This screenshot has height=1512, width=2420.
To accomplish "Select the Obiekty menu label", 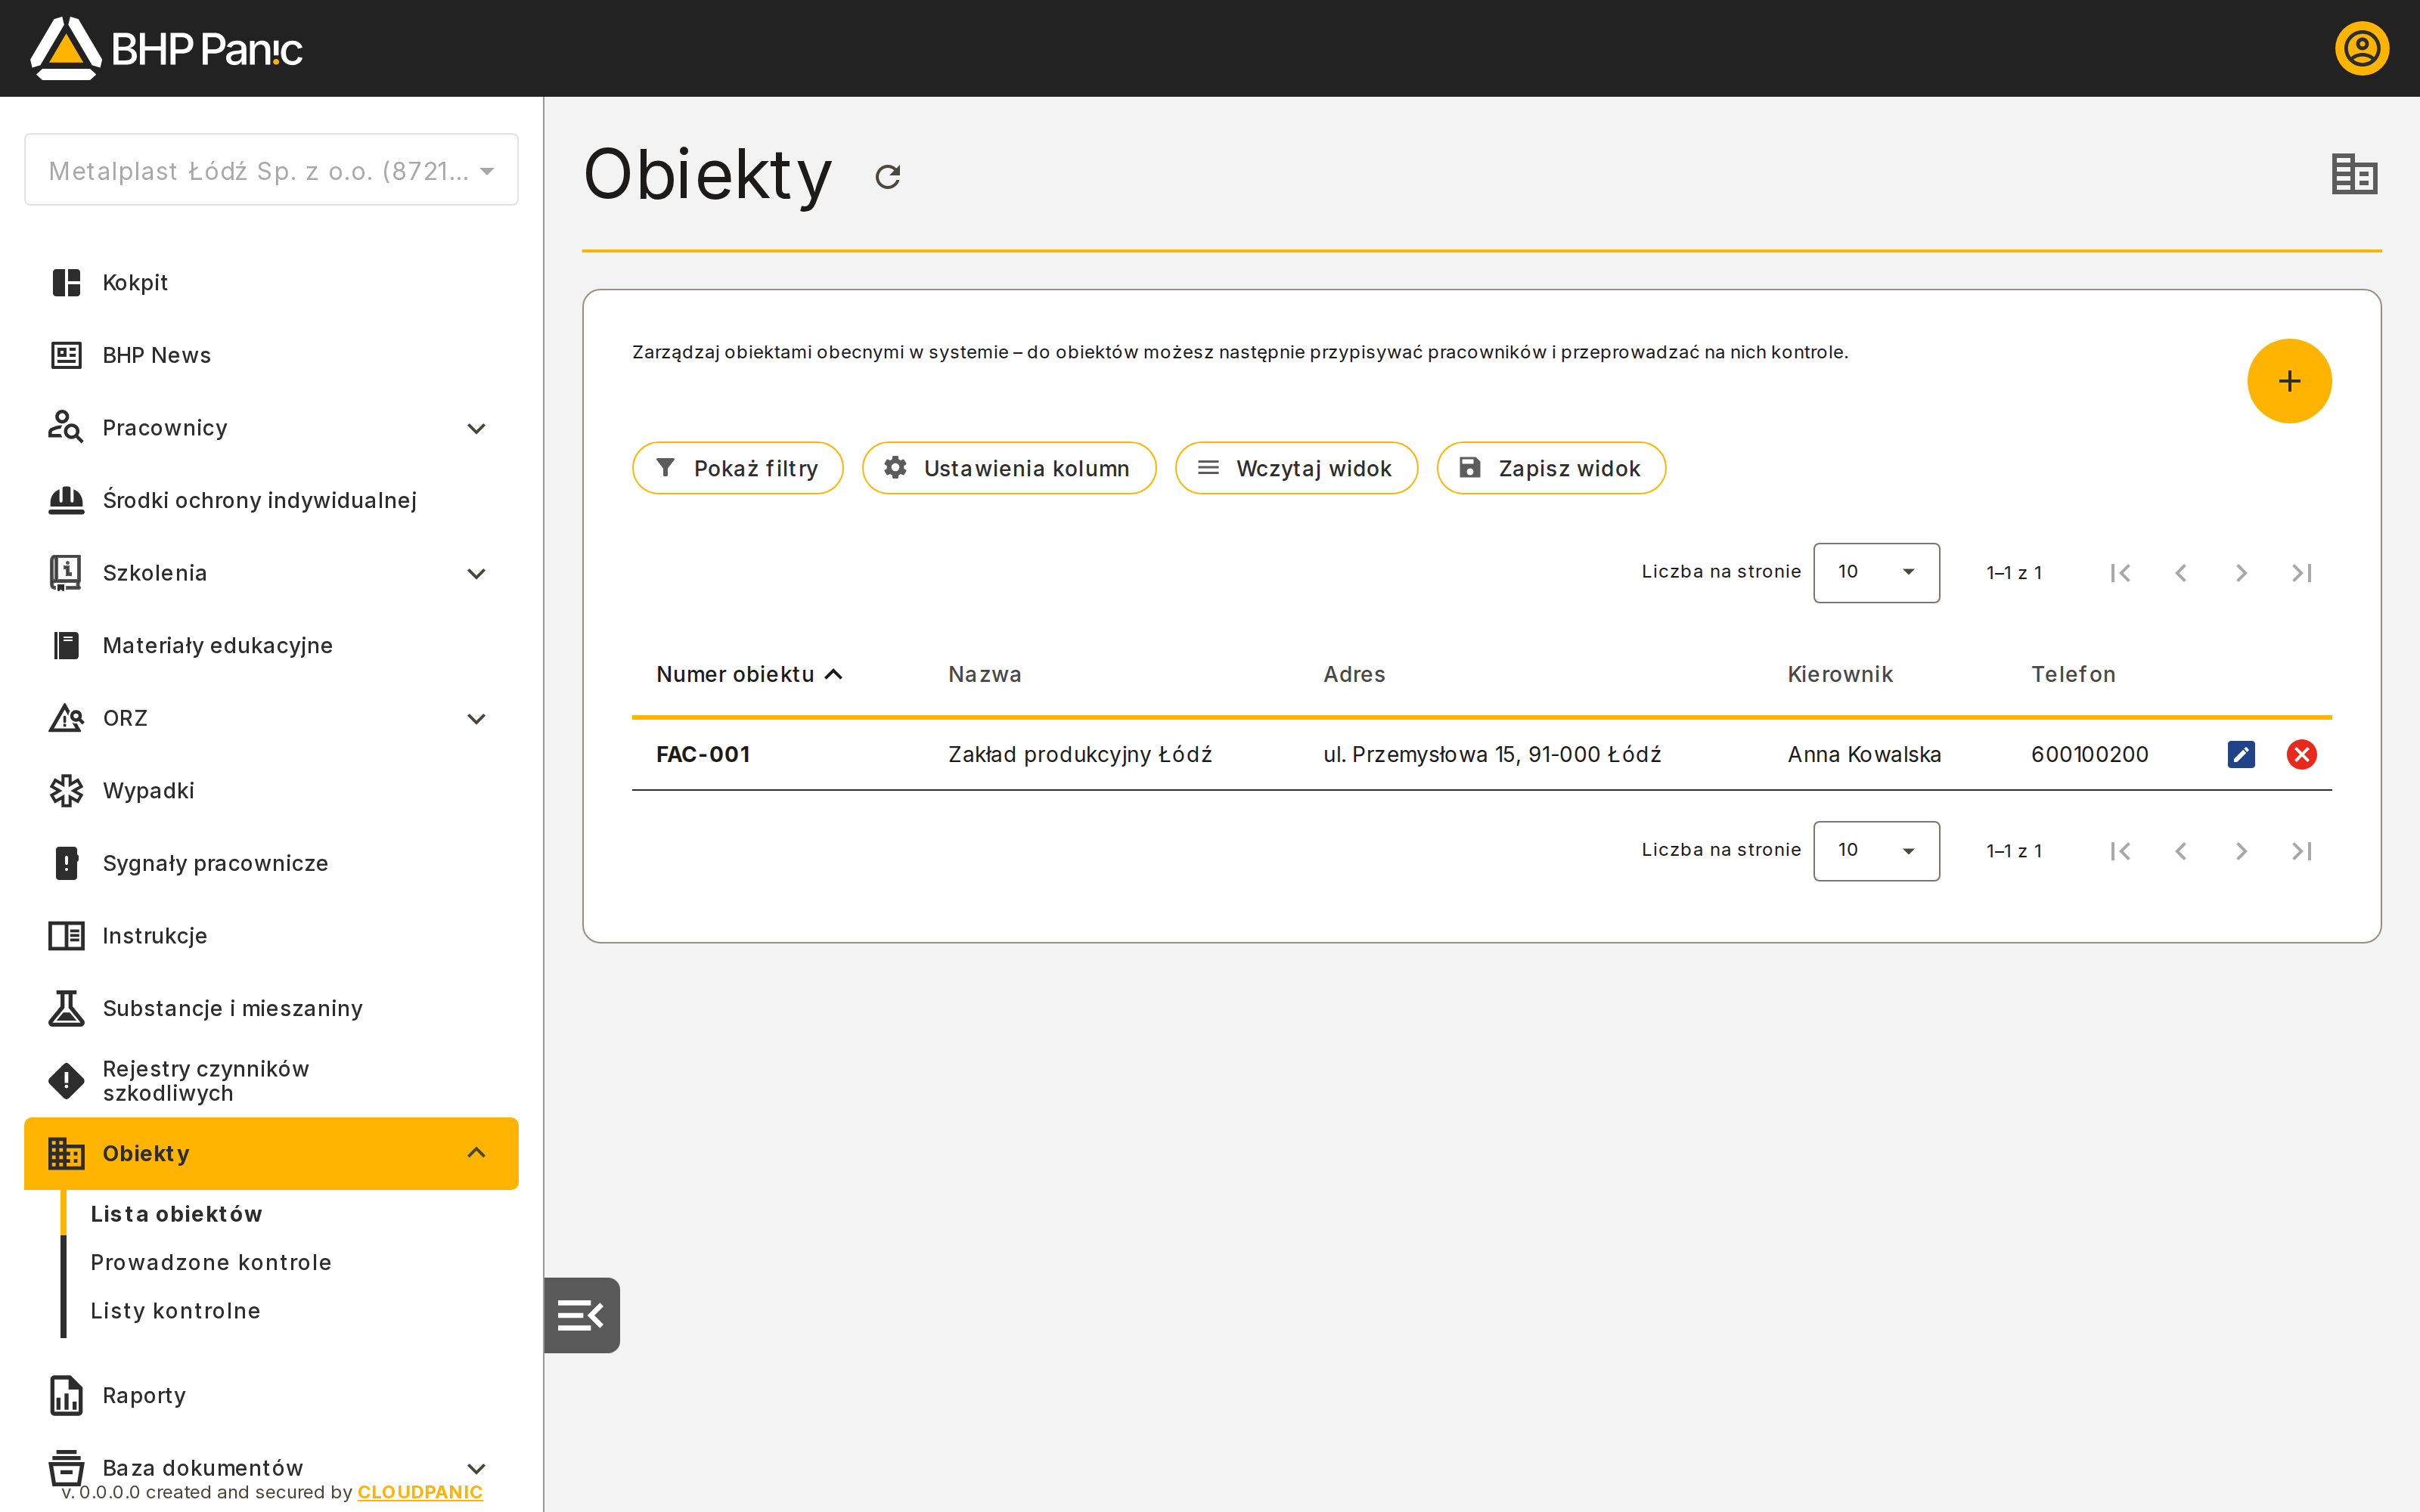I will coord(146,1153).
